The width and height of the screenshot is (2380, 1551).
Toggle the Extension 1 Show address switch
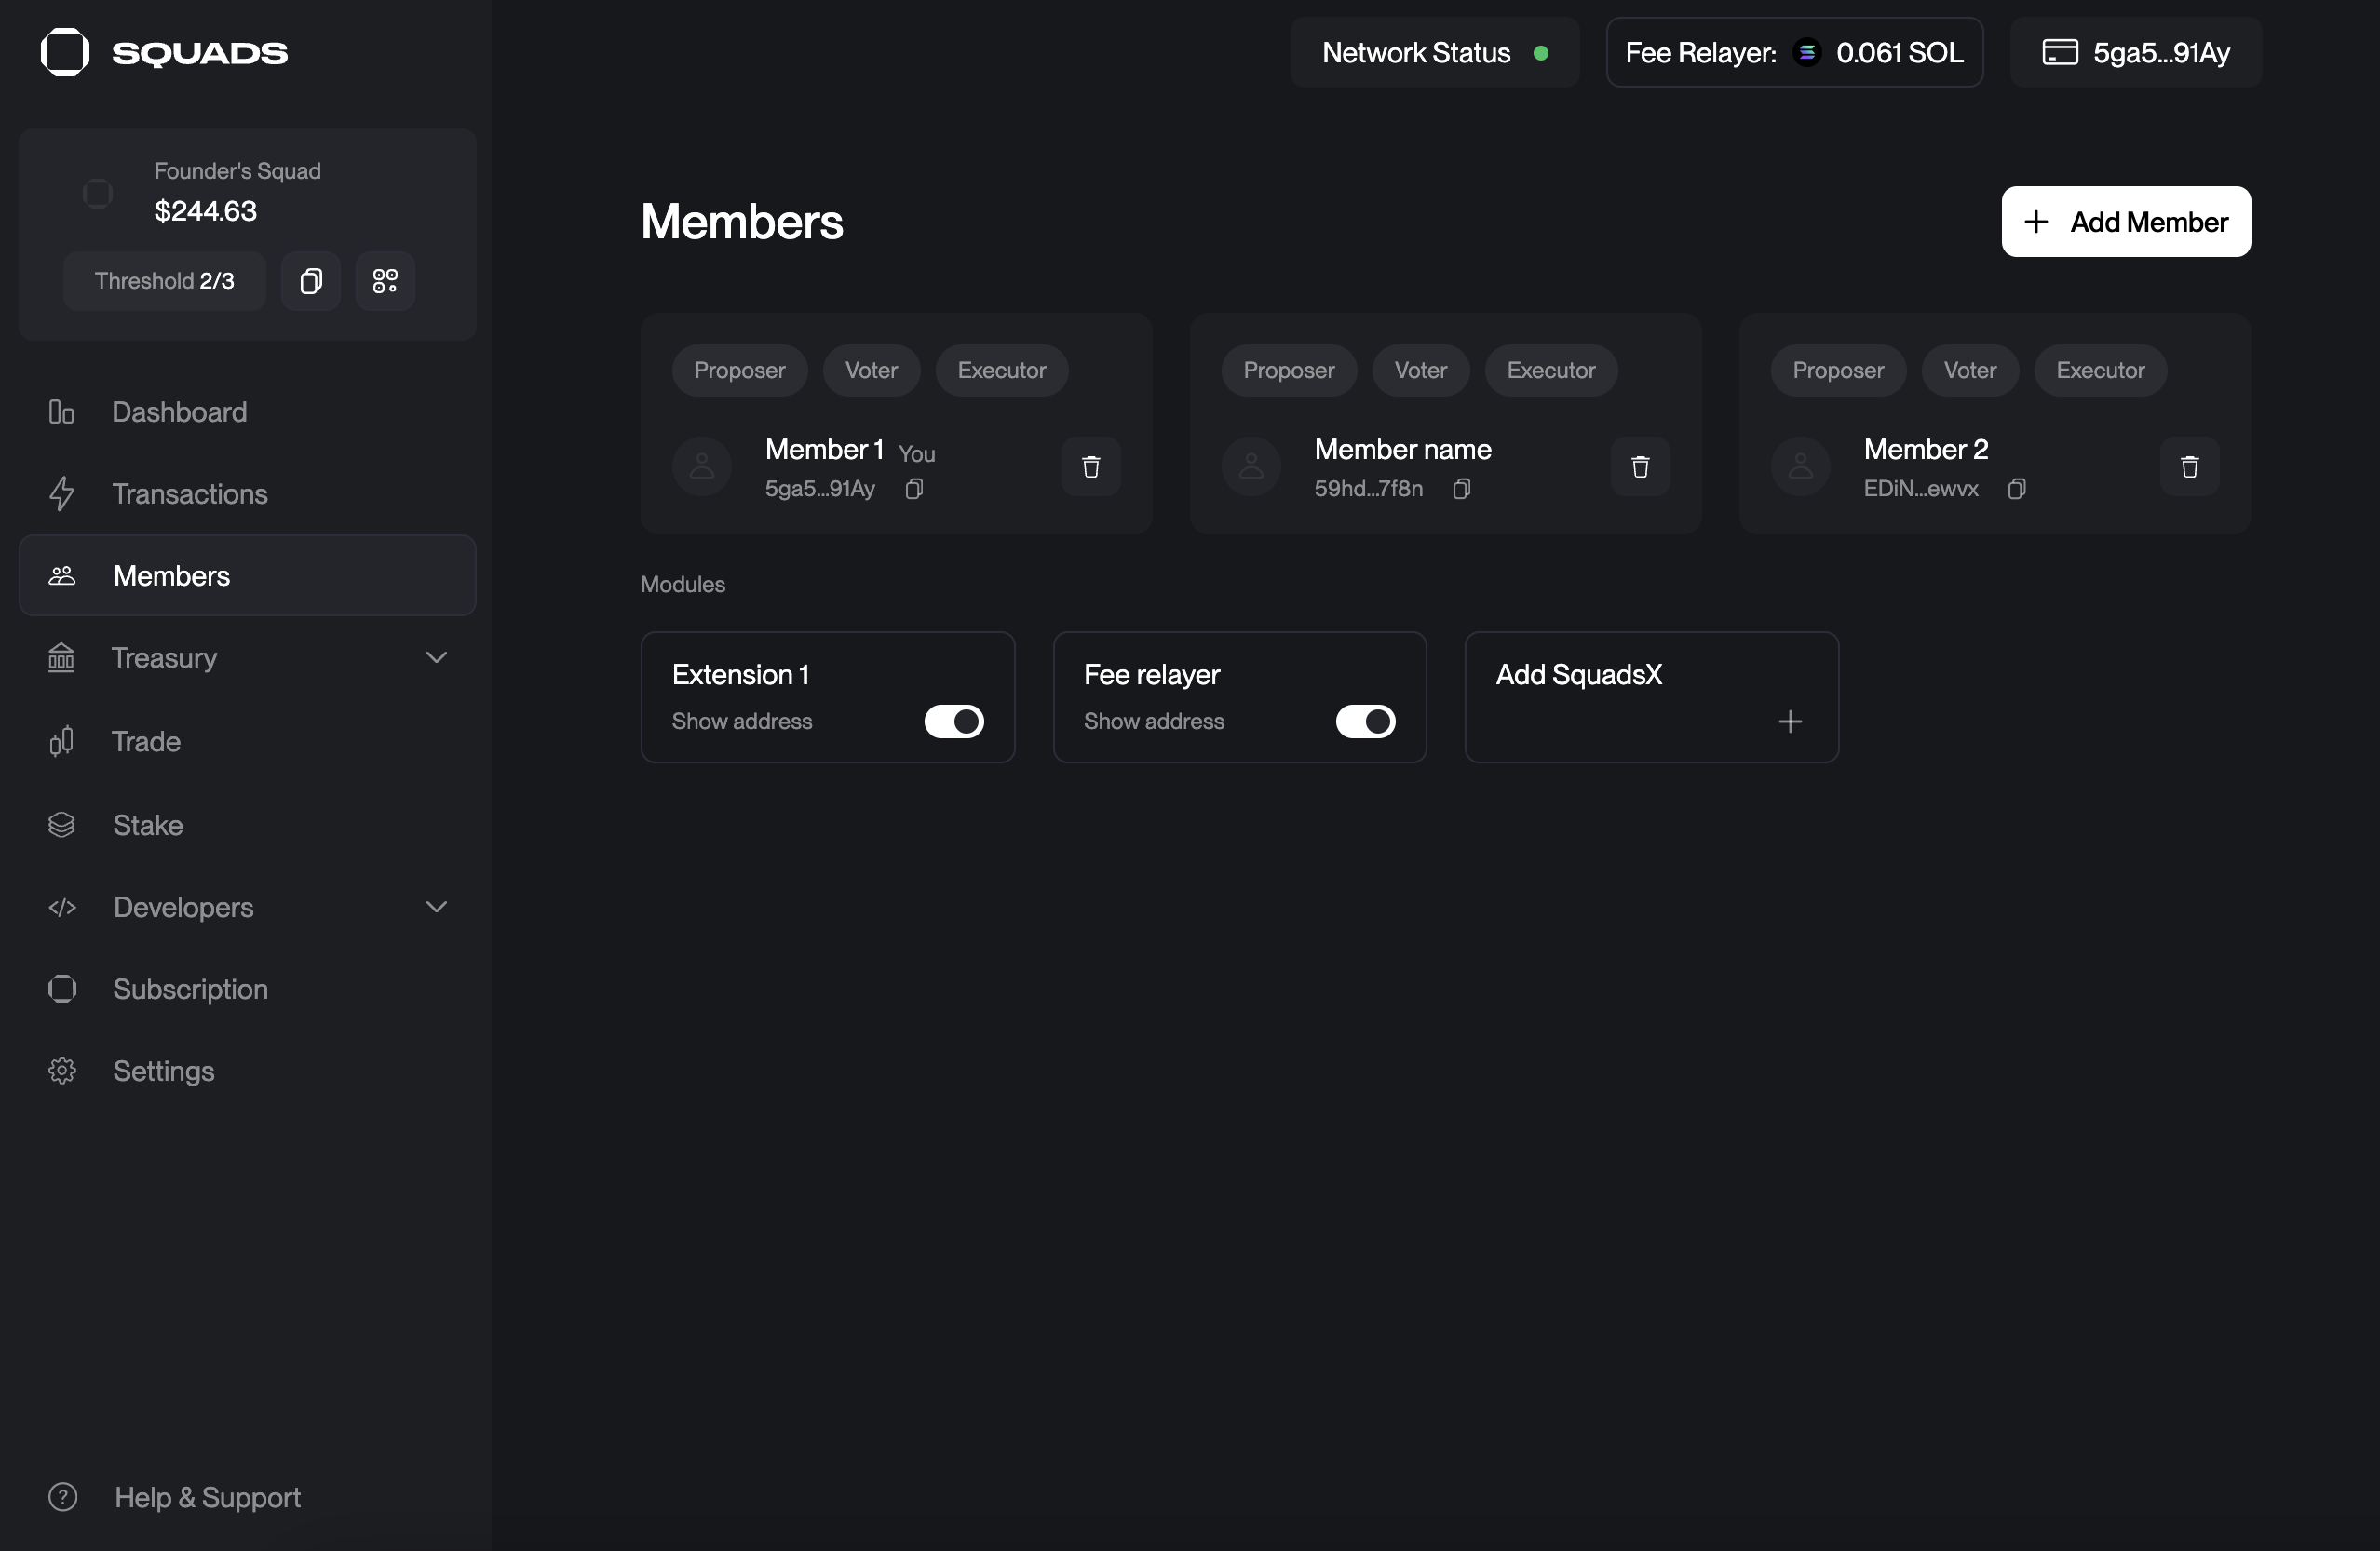[953, 721]
